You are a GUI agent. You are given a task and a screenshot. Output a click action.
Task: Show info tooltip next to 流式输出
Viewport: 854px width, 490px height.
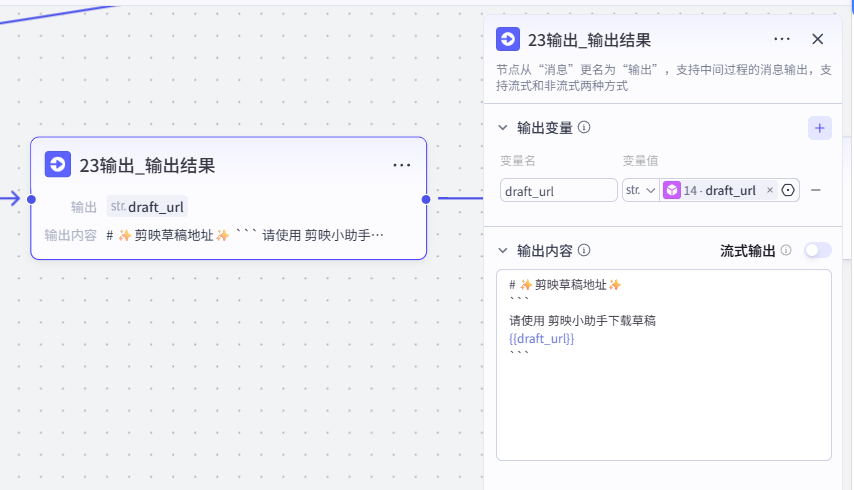click(785, 250)
